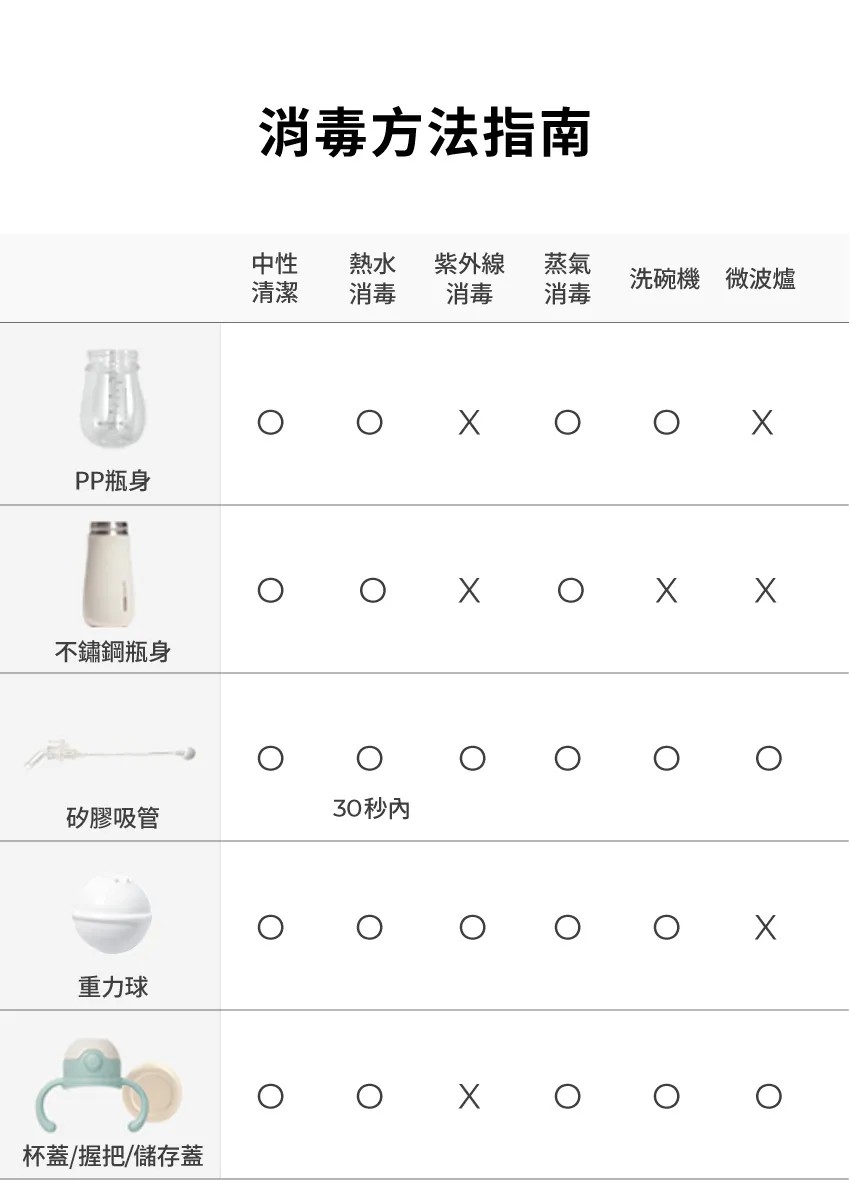Click the 不鏽鋼瓶身 stainless bottle image
Image resolution: width=850 pixels, height=1194 pixels.
tap(106, 574)
